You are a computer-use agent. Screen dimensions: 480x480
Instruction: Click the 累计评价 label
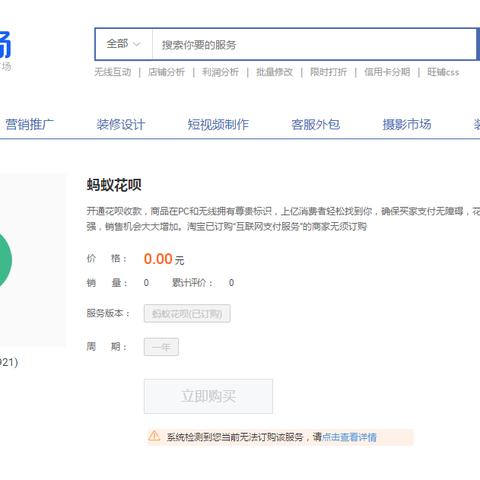[x=192, y=283]
